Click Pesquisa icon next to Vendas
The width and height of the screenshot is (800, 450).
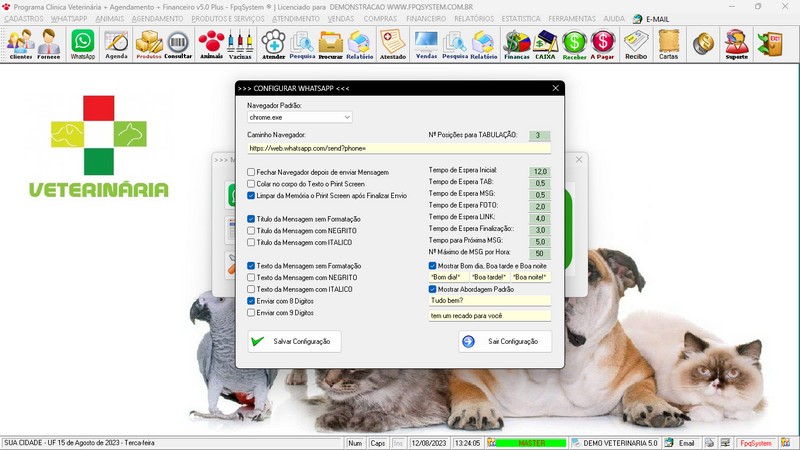[455, 44]
